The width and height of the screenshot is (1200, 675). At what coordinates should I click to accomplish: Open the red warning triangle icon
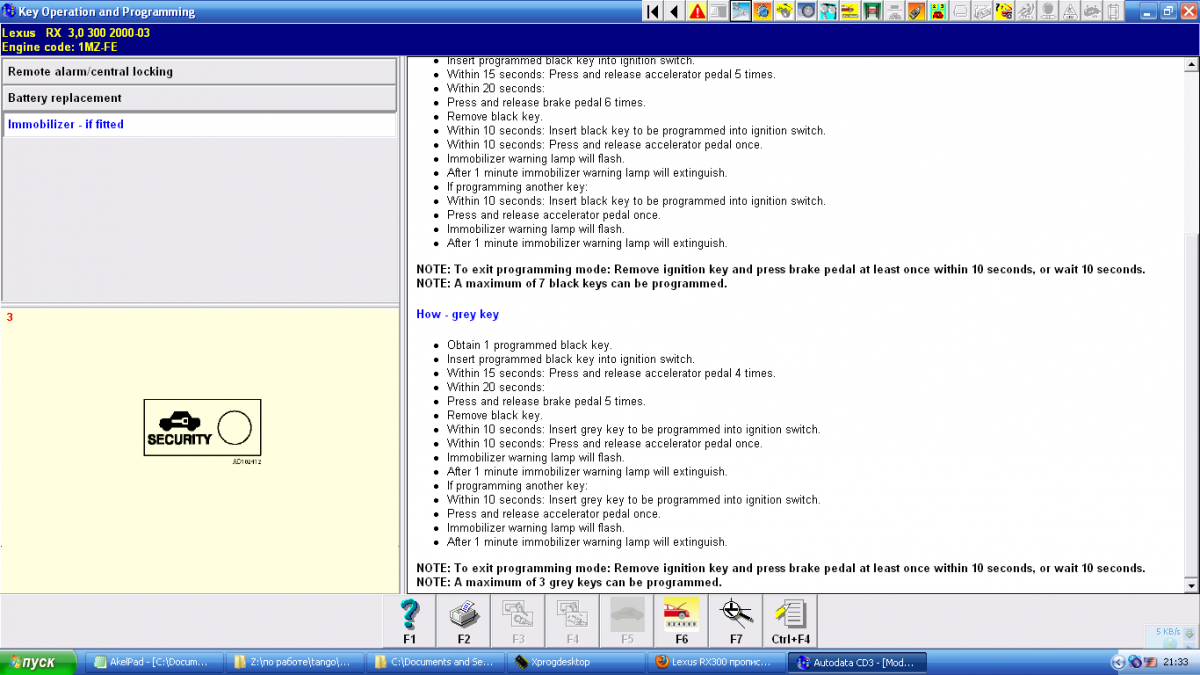pos(697,11)
